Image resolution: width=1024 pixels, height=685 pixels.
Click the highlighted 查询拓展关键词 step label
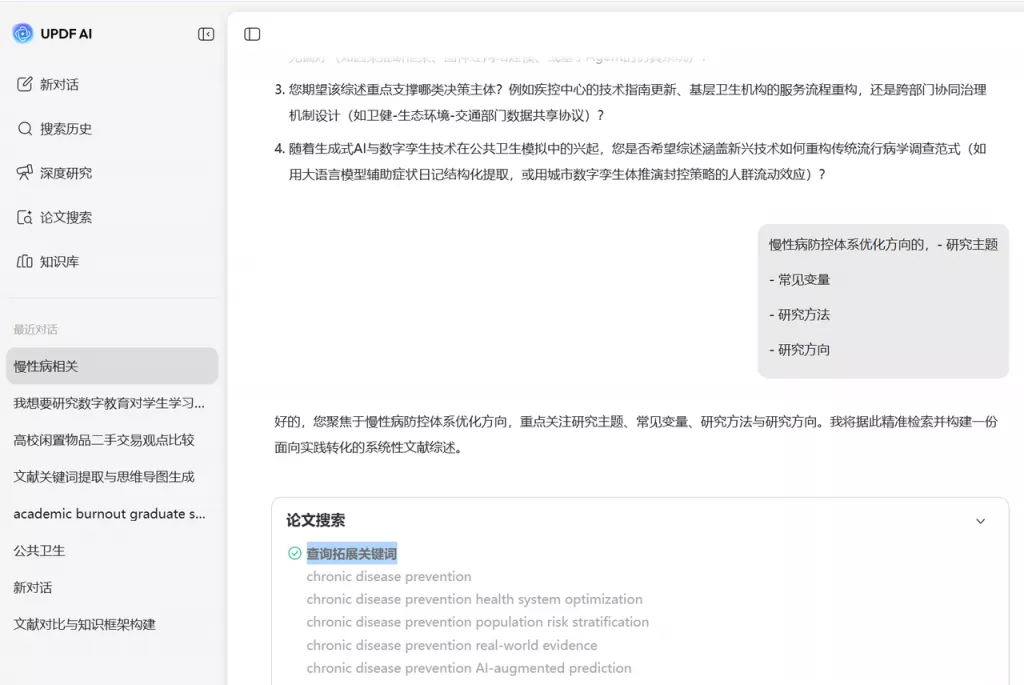pos(351,553)
